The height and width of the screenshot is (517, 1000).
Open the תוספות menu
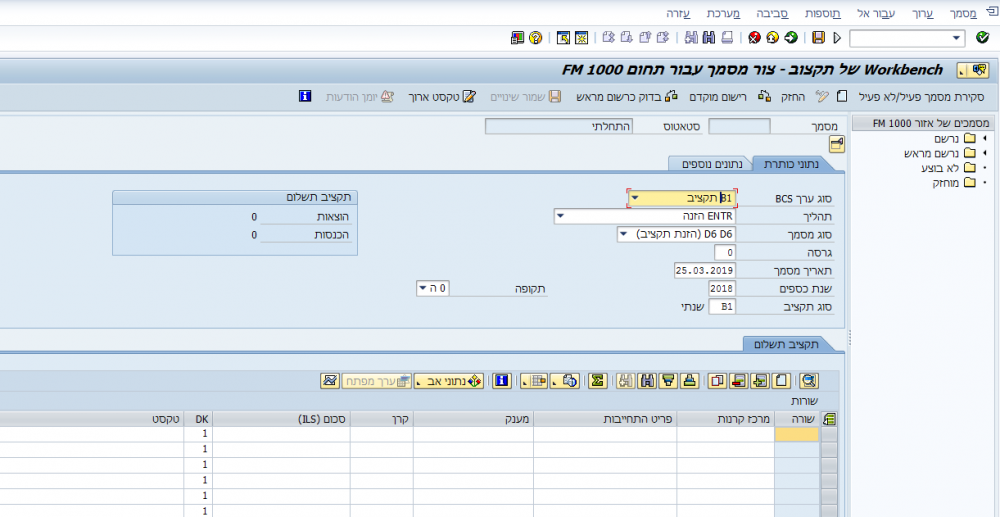point(822,13)
